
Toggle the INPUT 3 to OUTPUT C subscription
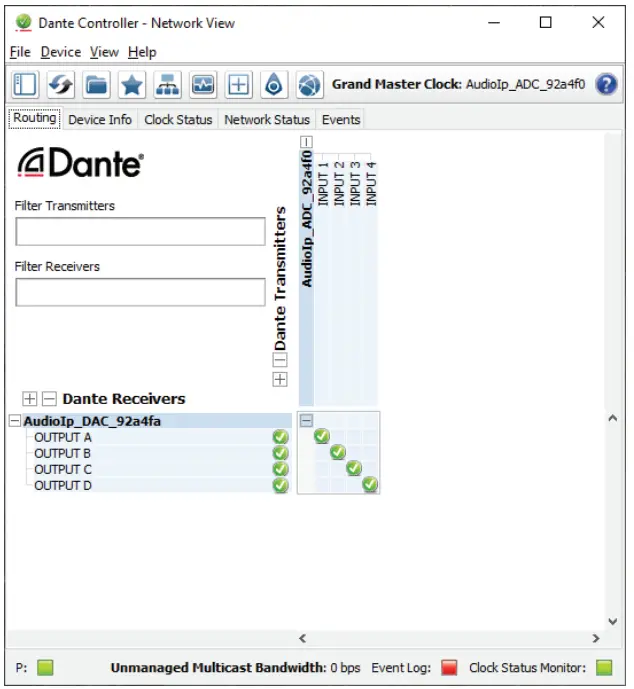coord(354,468)
